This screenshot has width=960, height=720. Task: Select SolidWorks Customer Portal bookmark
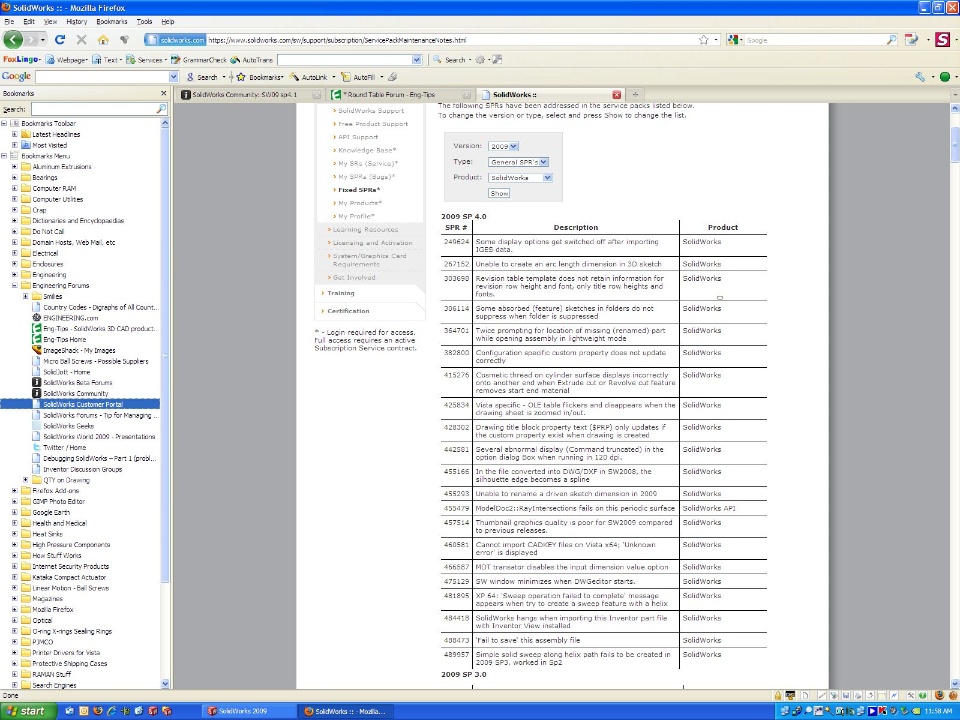pyautogui.click(x=83, y=404)
